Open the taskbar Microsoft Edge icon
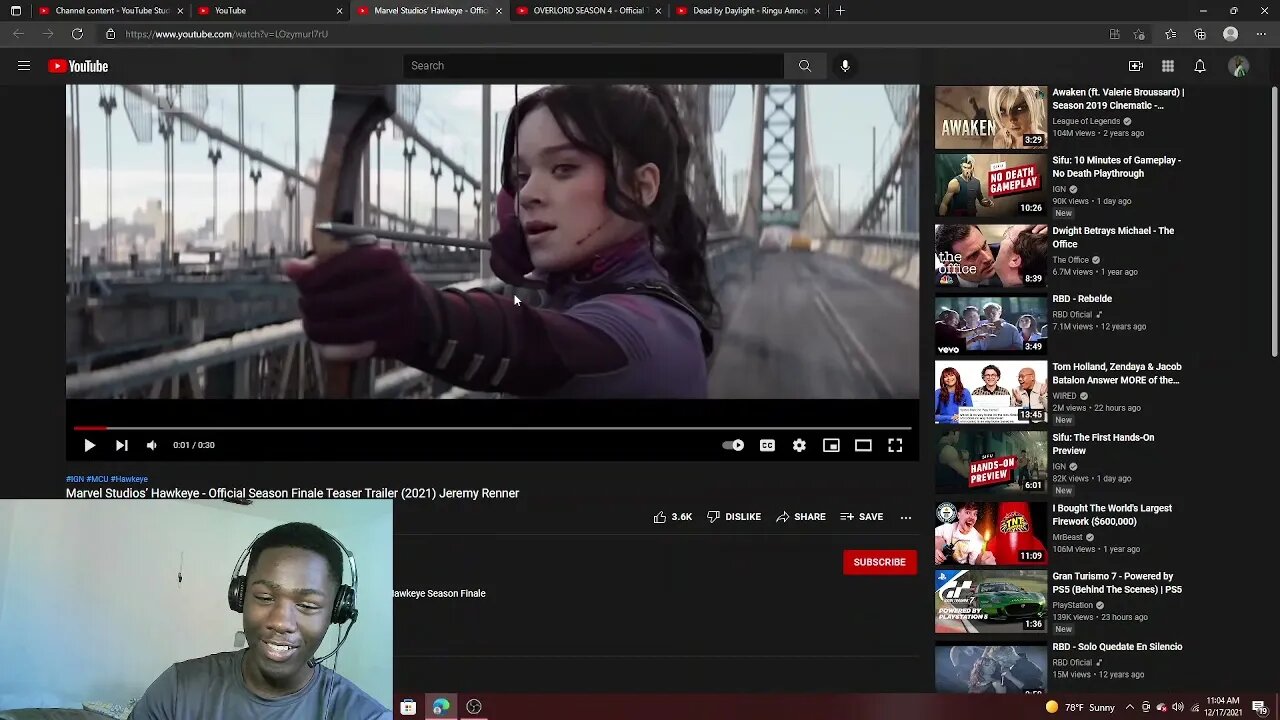1280x720 pixels. (x=441, y=707)
